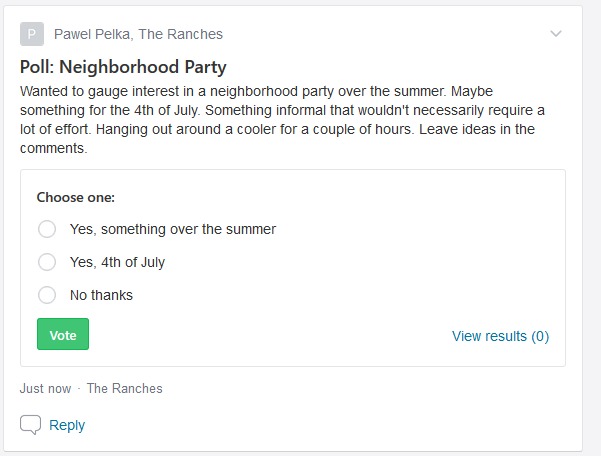Click the speech bubble reply icon
The image size is (601, 456).
tap(30, 425)
